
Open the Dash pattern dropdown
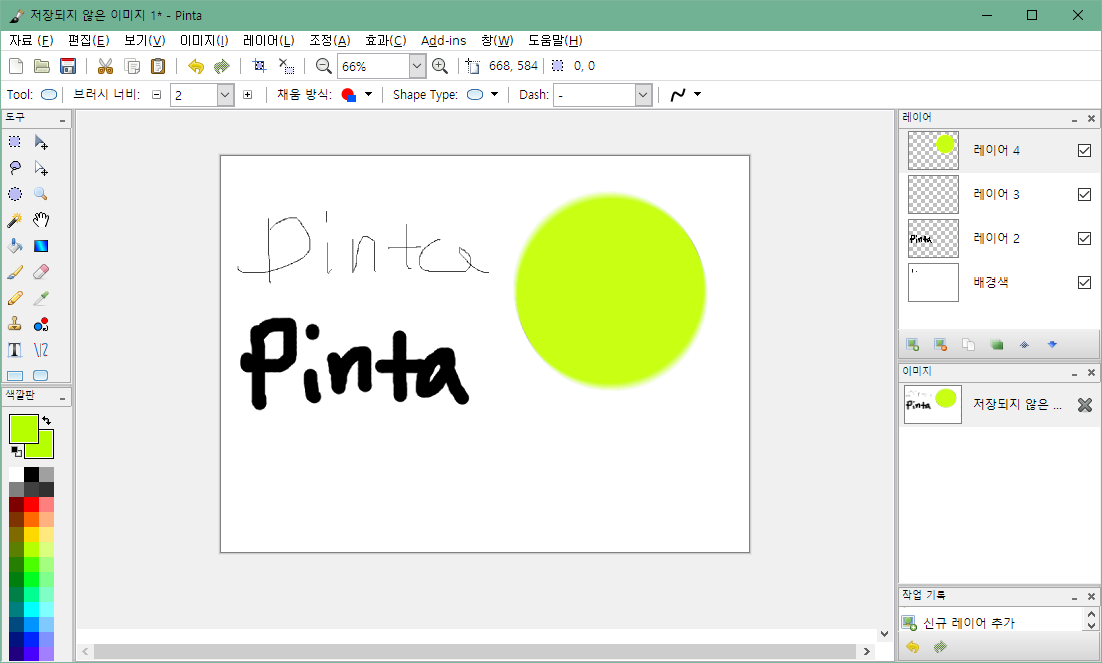click(x=643, y=95)
